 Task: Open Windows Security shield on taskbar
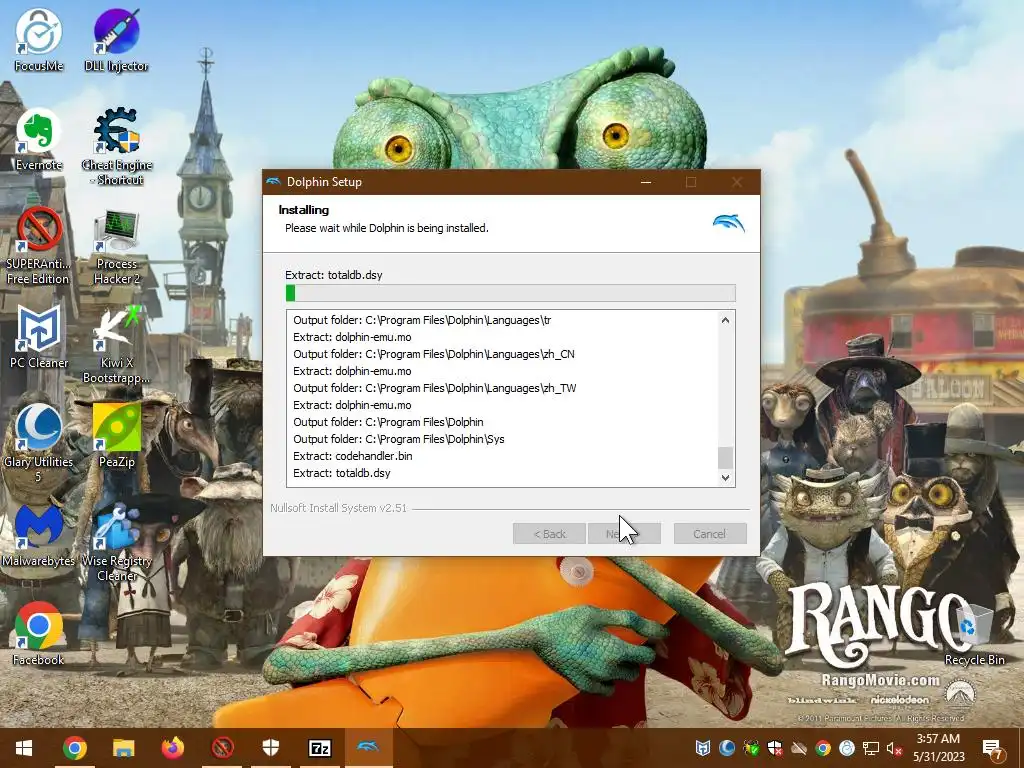pos(270,748)
